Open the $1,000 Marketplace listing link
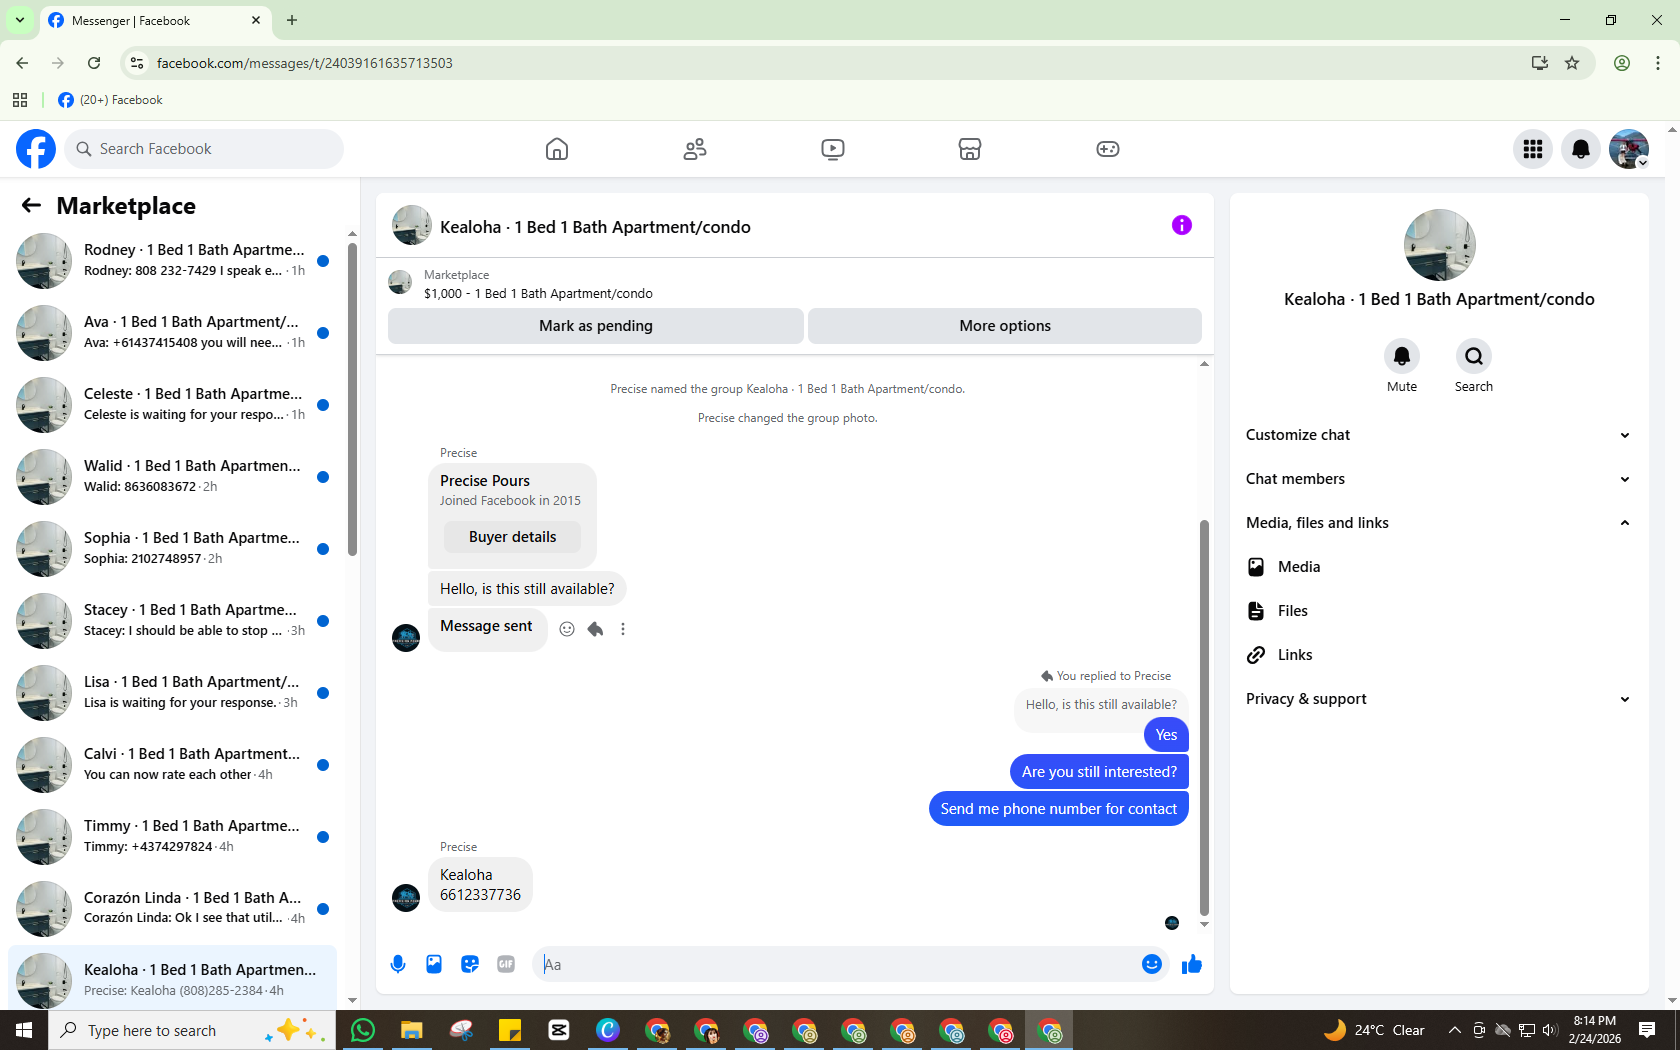The height and width of the screenshot is (1050, 1680). (538, 294)
